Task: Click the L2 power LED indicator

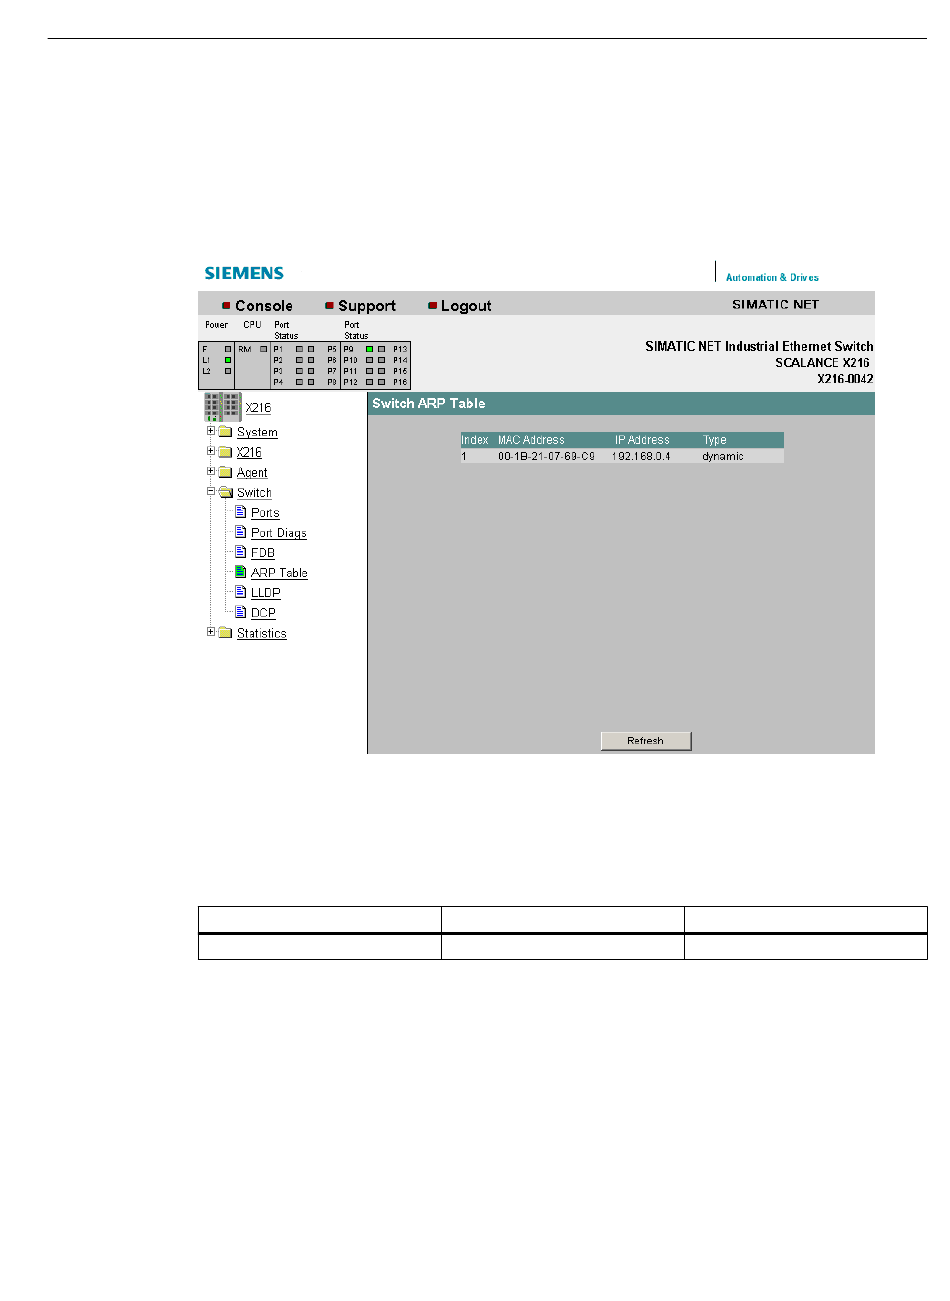Action: point(228,371)
